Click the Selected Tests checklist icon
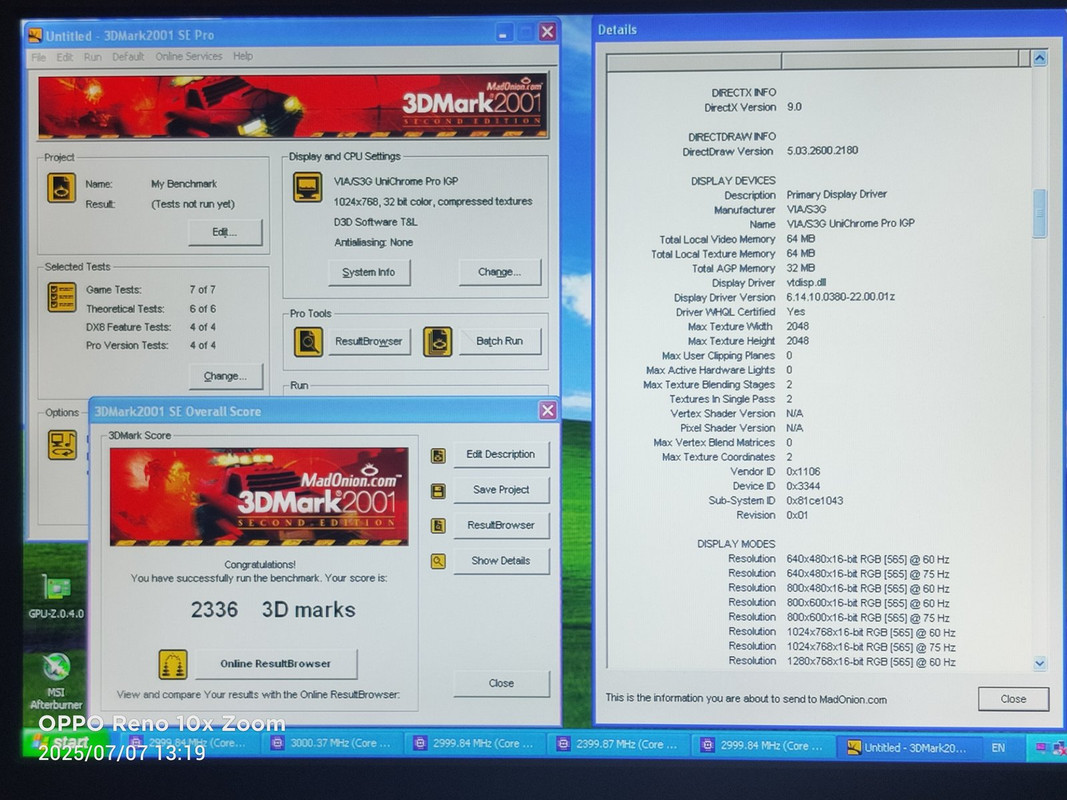 pyautogui.click(x=62, y=297)
